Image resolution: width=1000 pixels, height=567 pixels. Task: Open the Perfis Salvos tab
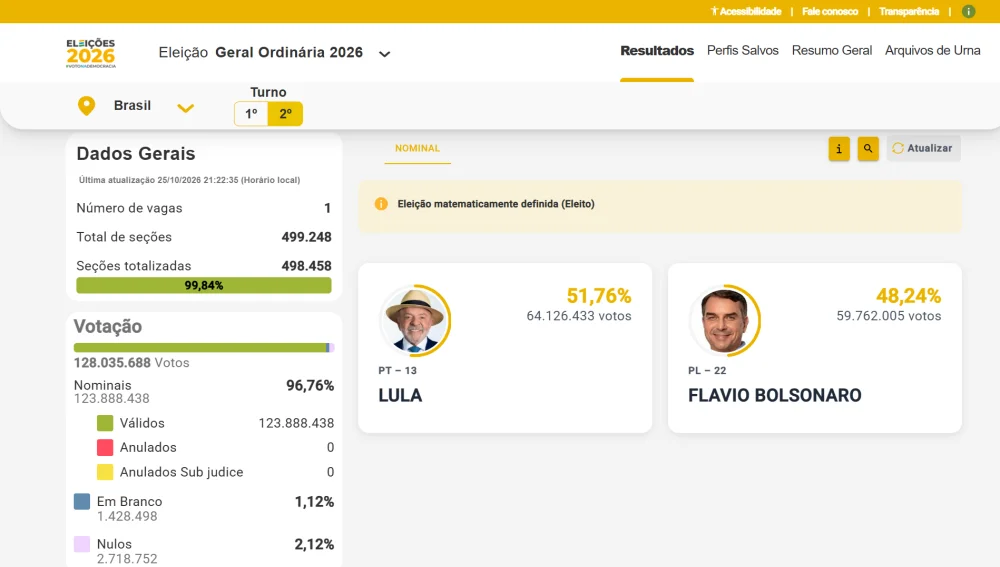pos(742,50)
